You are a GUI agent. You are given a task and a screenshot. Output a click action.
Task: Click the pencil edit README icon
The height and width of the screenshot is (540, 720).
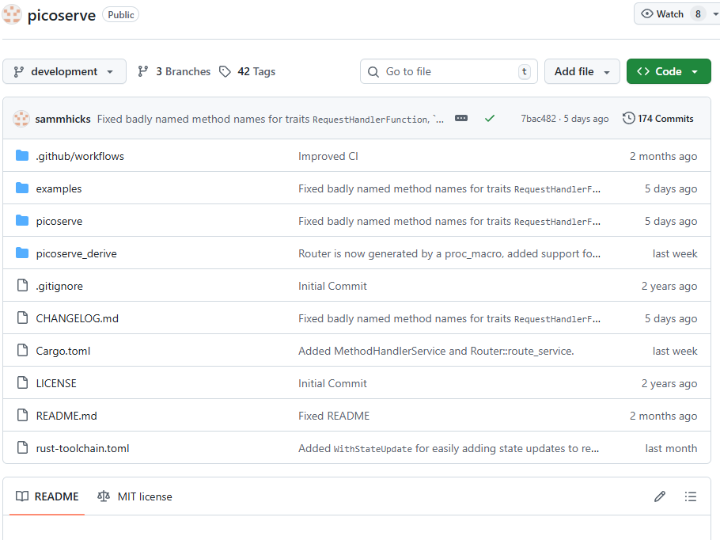(660, 496)
